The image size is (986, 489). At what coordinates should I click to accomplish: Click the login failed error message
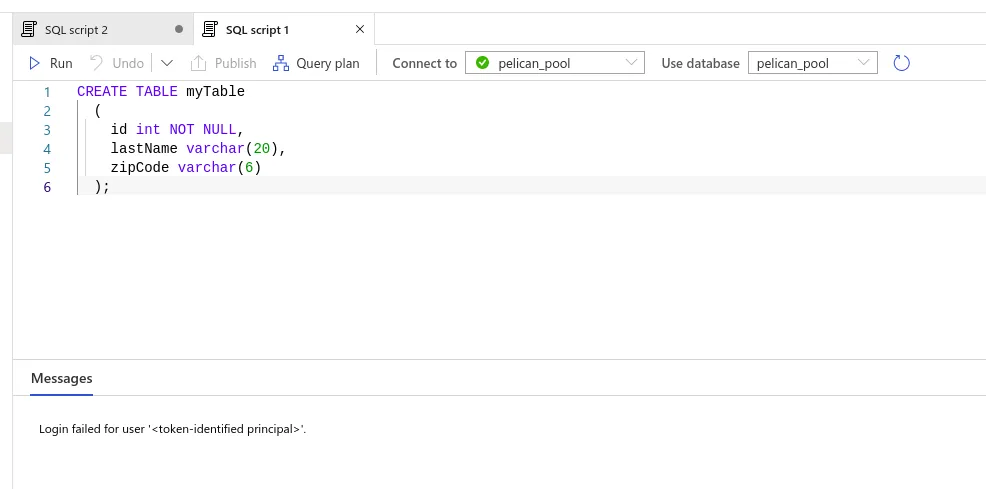172,429
